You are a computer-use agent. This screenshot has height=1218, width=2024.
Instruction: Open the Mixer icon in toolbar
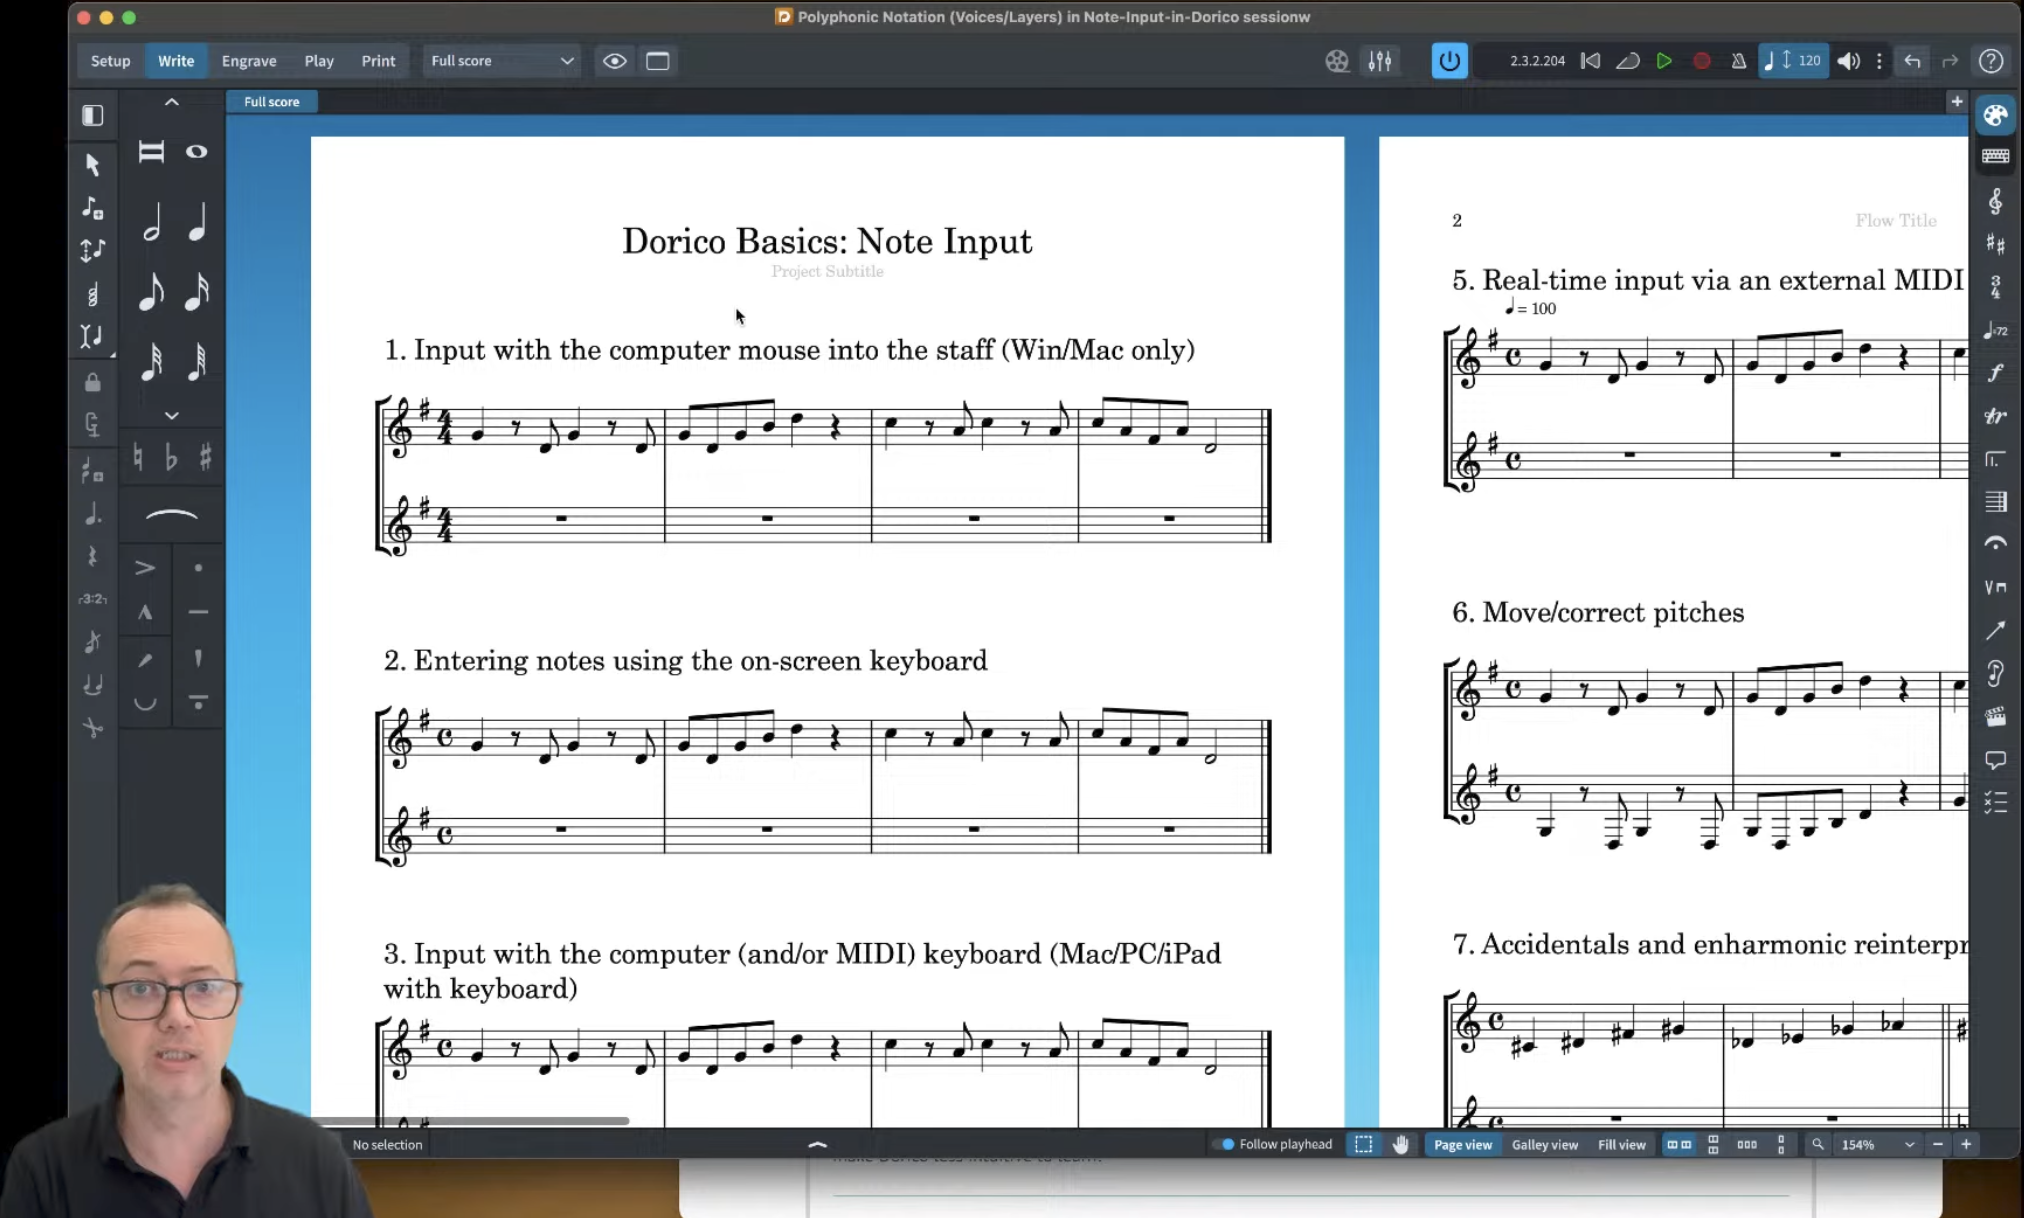point(1380,61)
